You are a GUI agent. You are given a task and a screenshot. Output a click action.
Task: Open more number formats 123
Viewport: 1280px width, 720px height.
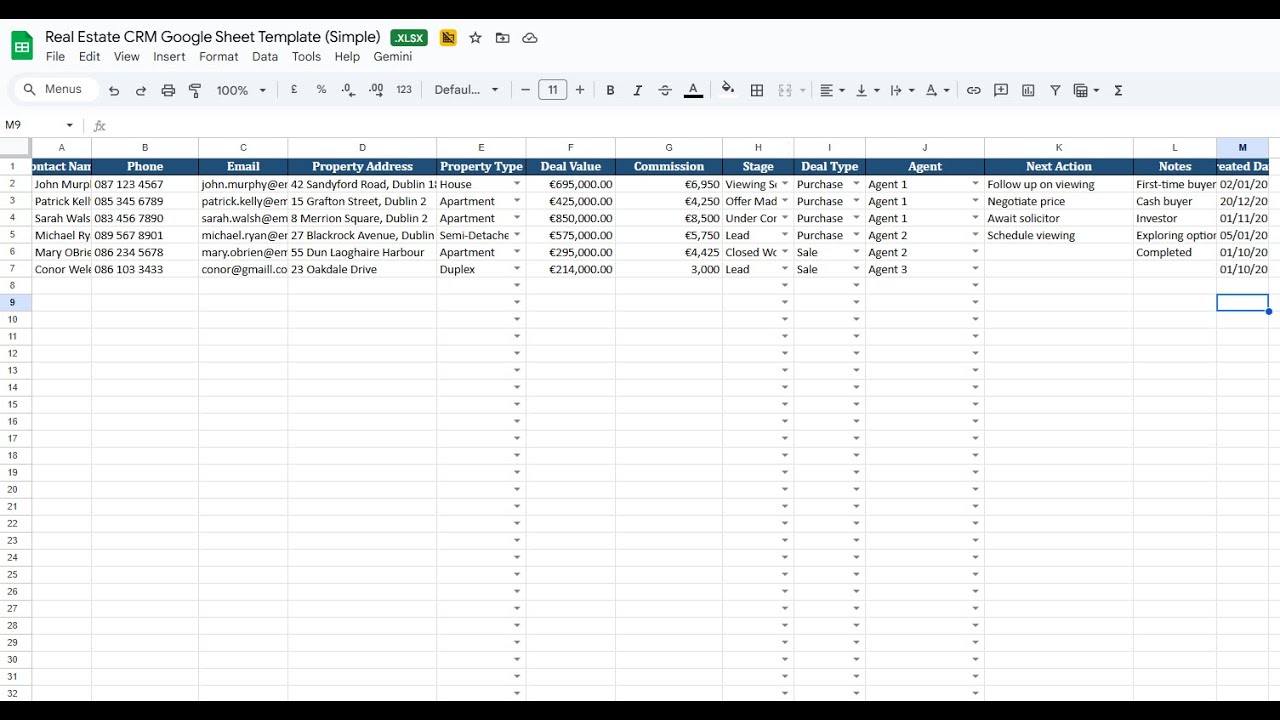coord(404,90)
